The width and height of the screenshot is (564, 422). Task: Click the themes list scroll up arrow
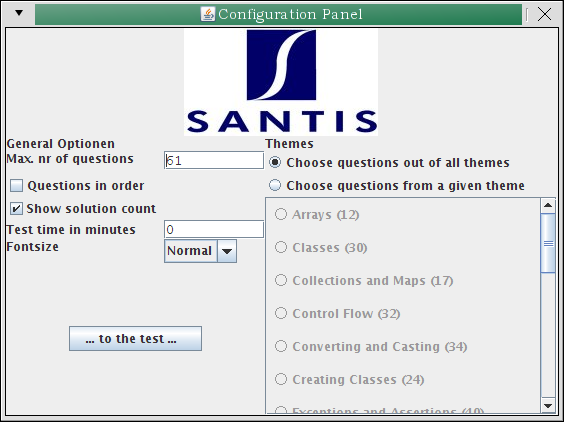coord(548,205)
